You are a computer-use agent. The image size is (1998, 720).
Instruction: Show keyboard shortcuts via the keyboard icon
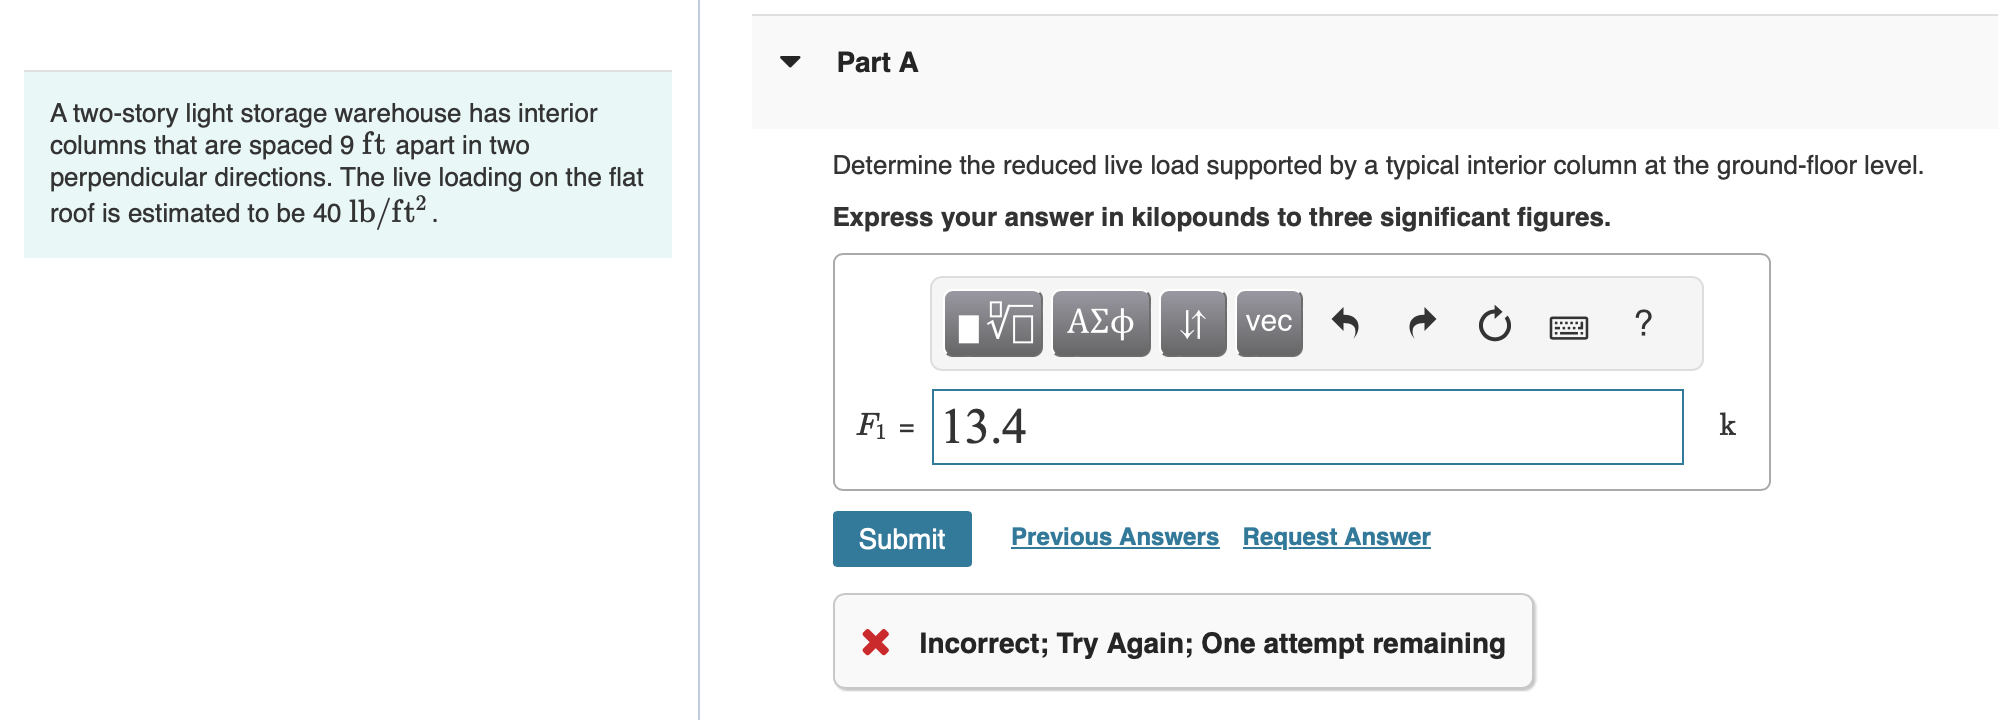(x=1568, y=326)
